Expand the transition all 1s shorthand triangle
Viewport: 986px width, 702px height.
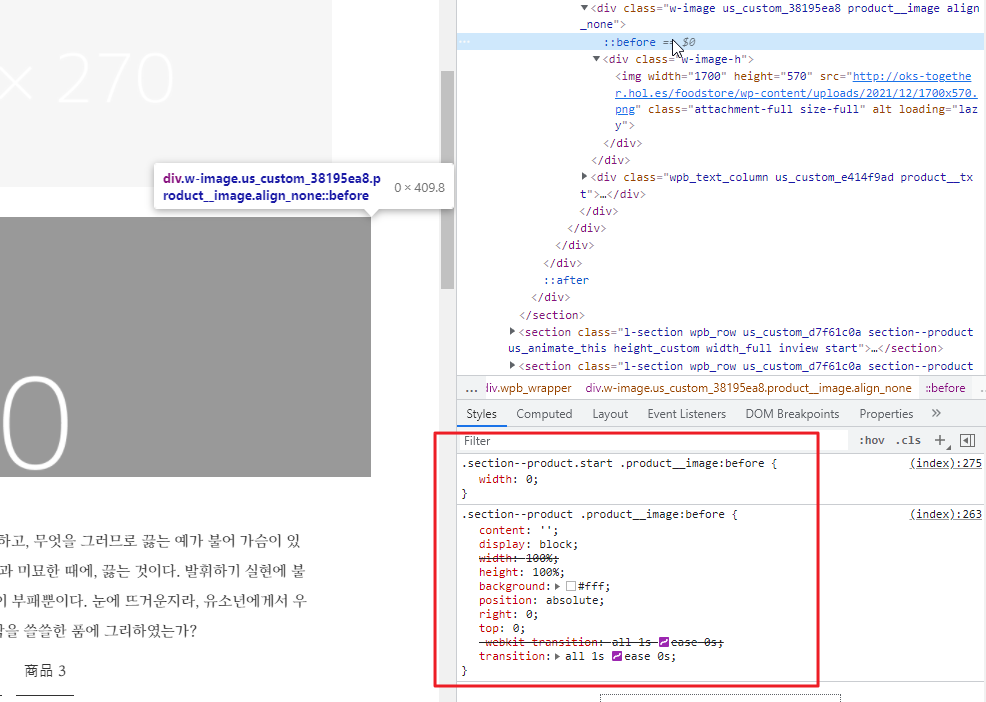557,656
